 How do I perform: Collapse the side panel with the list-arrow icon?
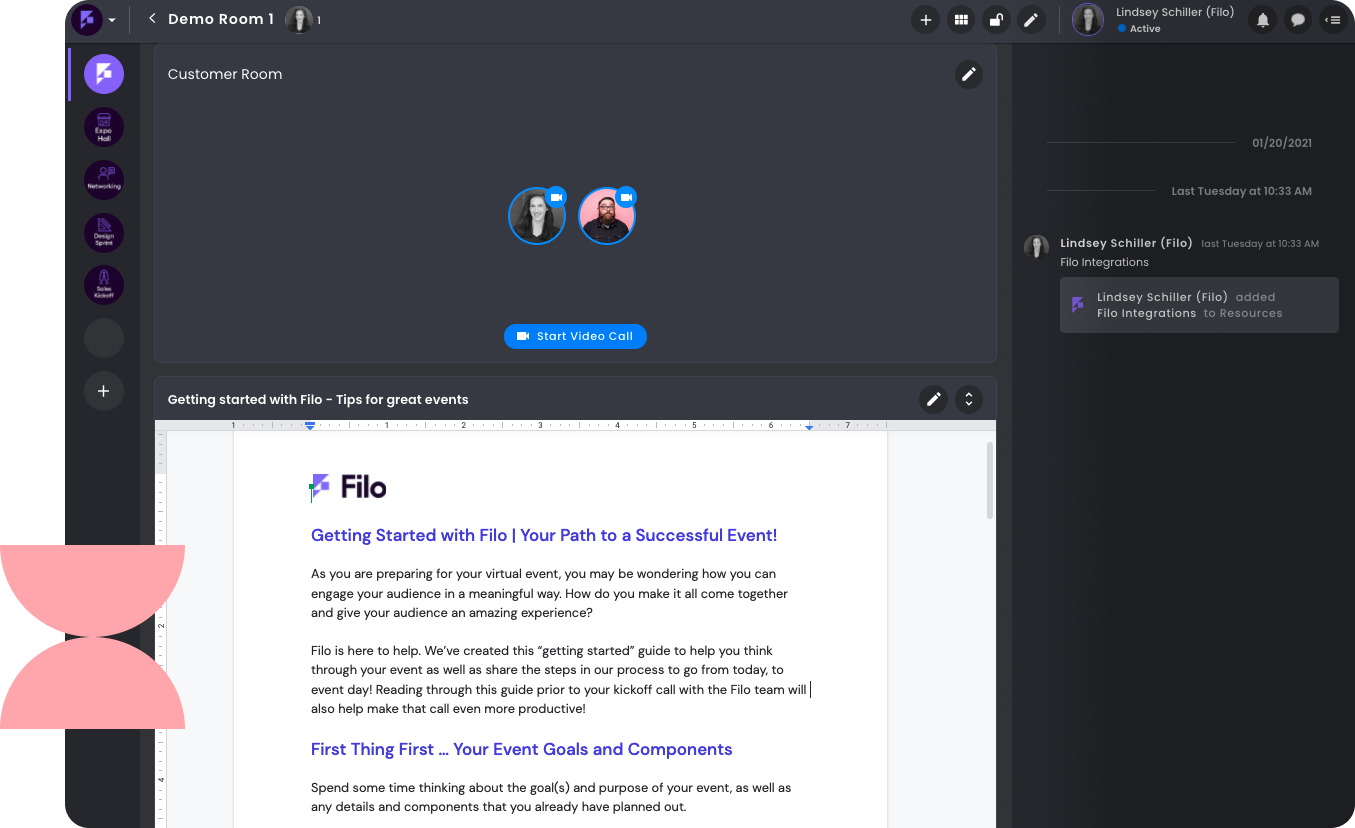1332,19
